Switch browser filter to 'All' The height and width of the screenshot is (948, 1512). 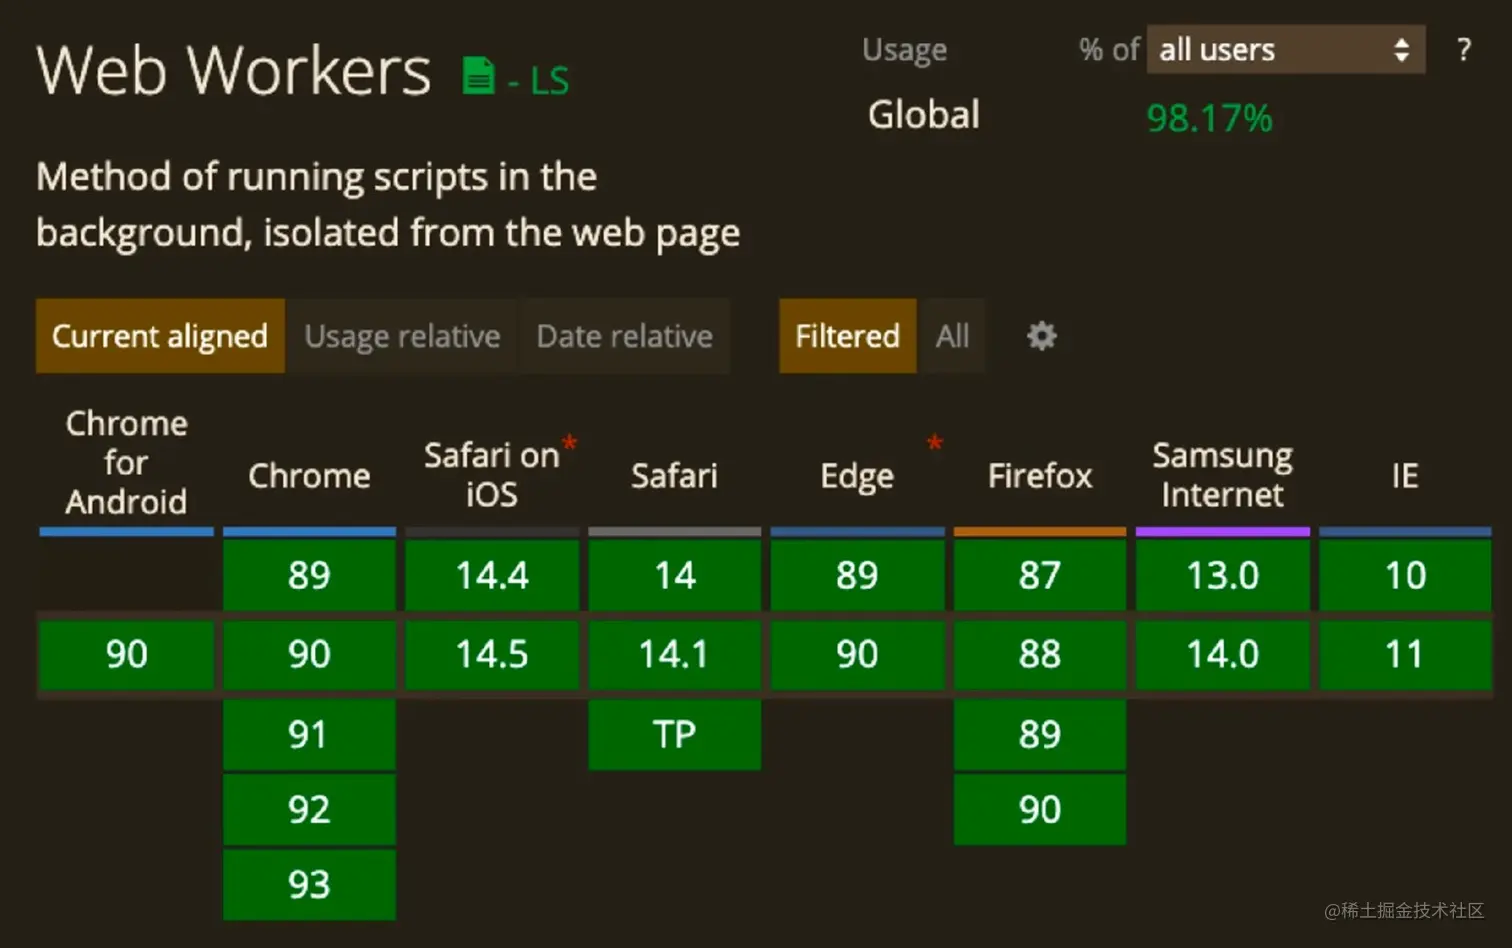click(x=951, y=336)
